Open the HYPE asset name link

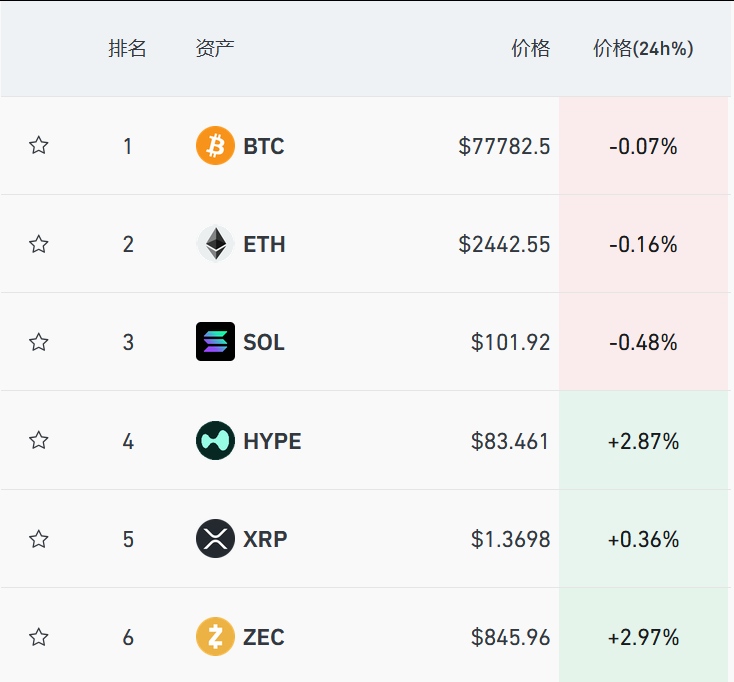coord(272,441)
